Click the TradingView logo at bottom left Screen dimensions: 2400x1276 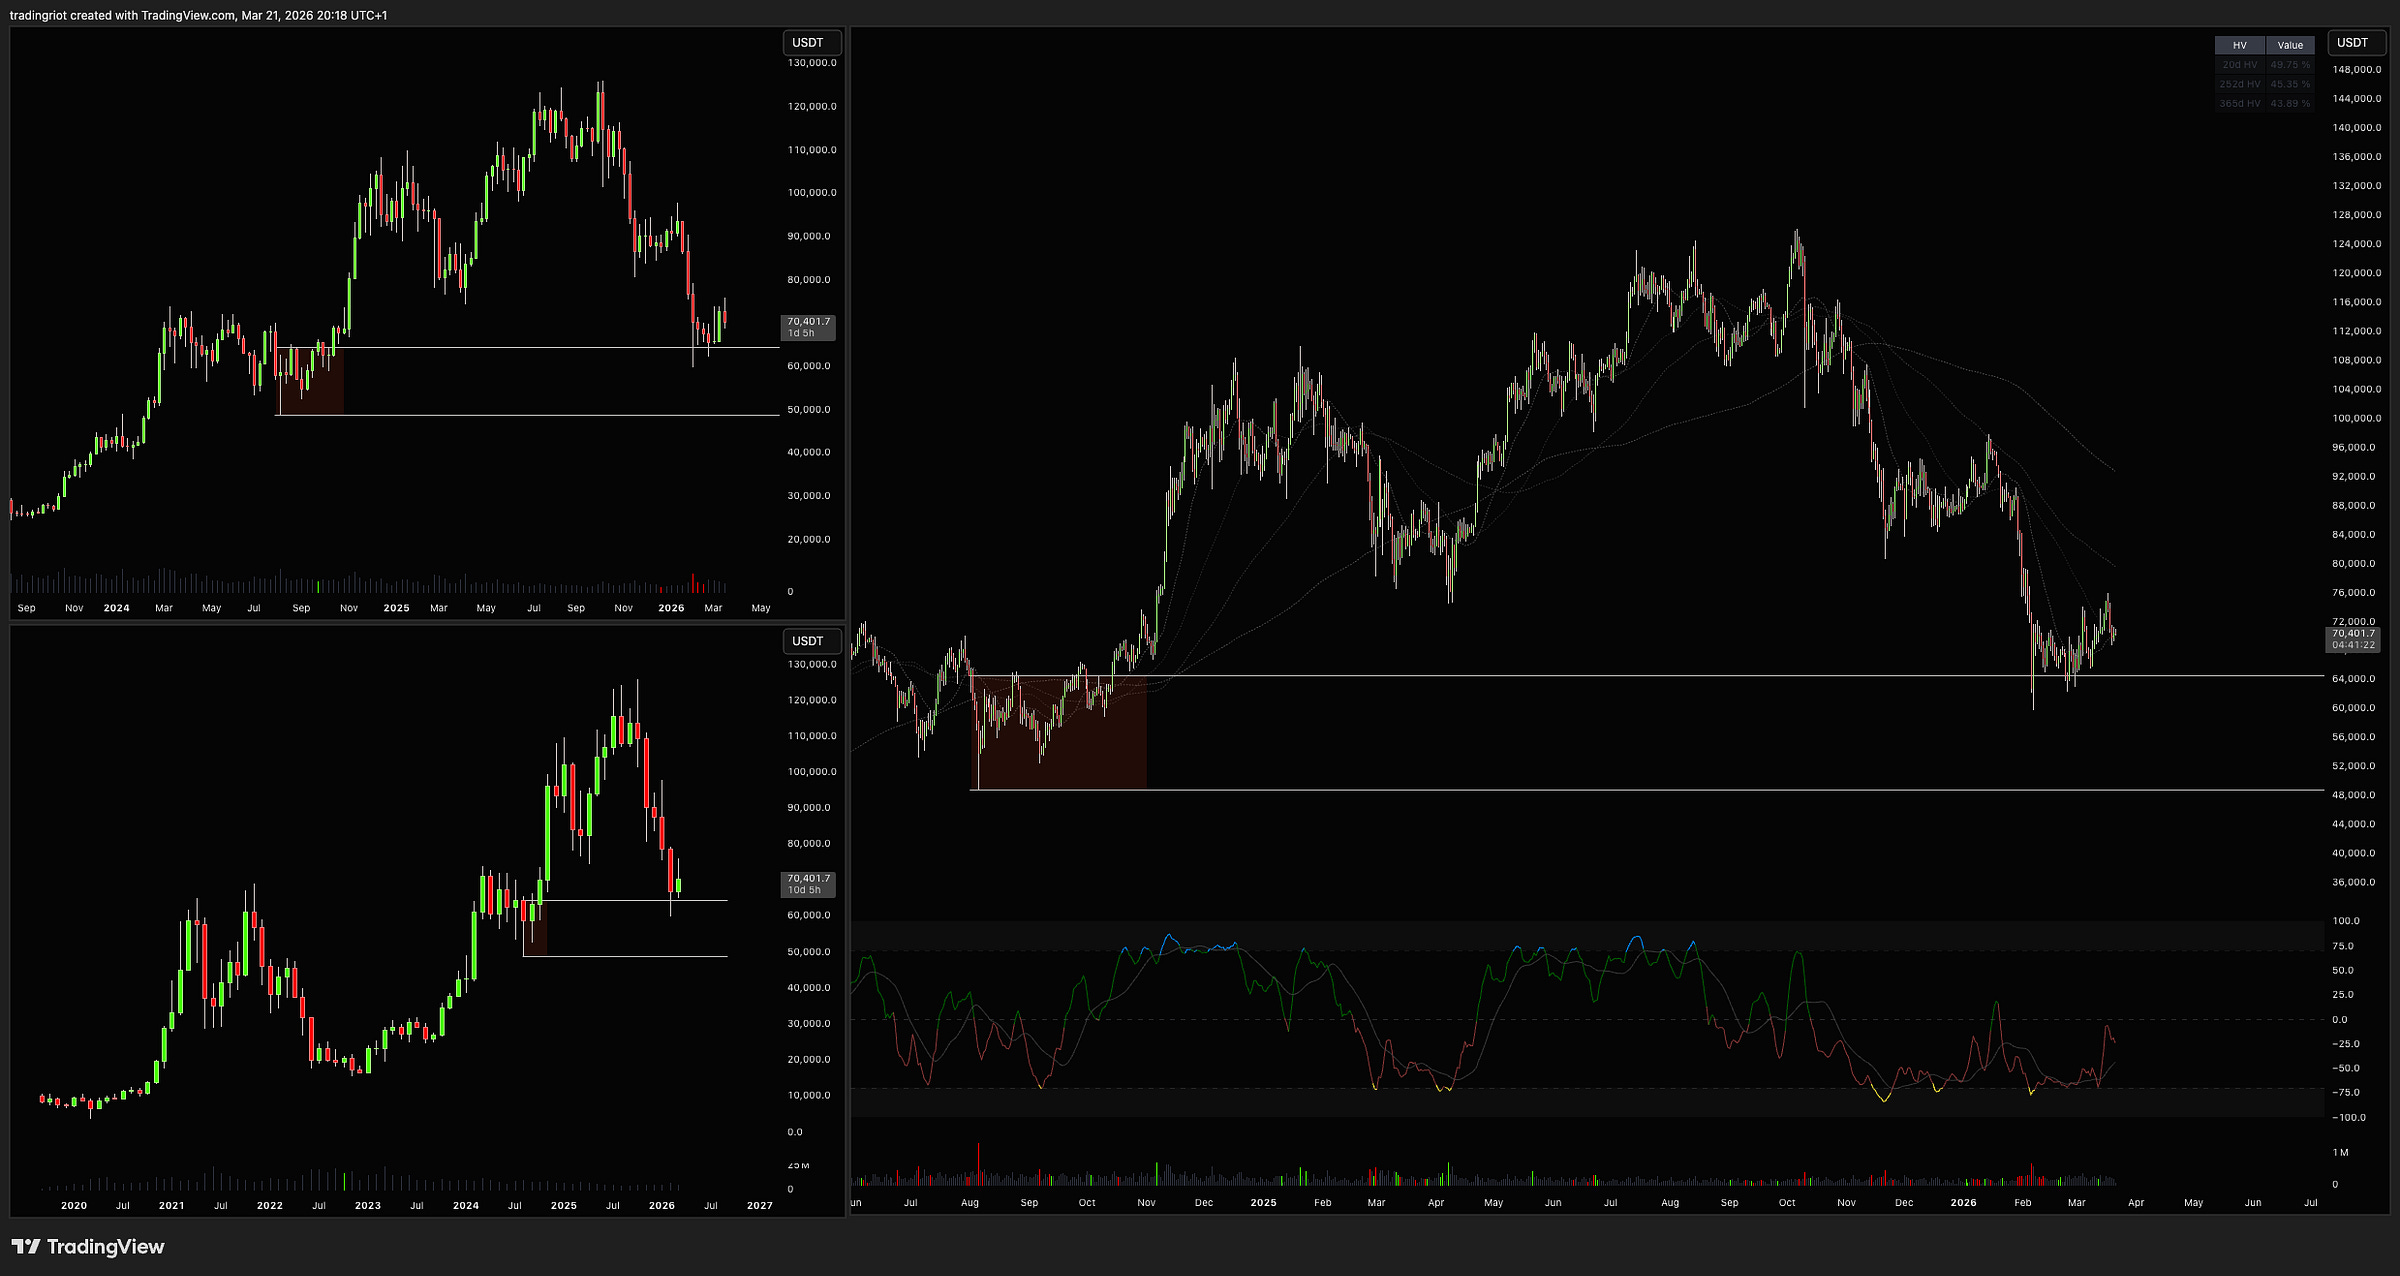click(x=88, y=1246)
